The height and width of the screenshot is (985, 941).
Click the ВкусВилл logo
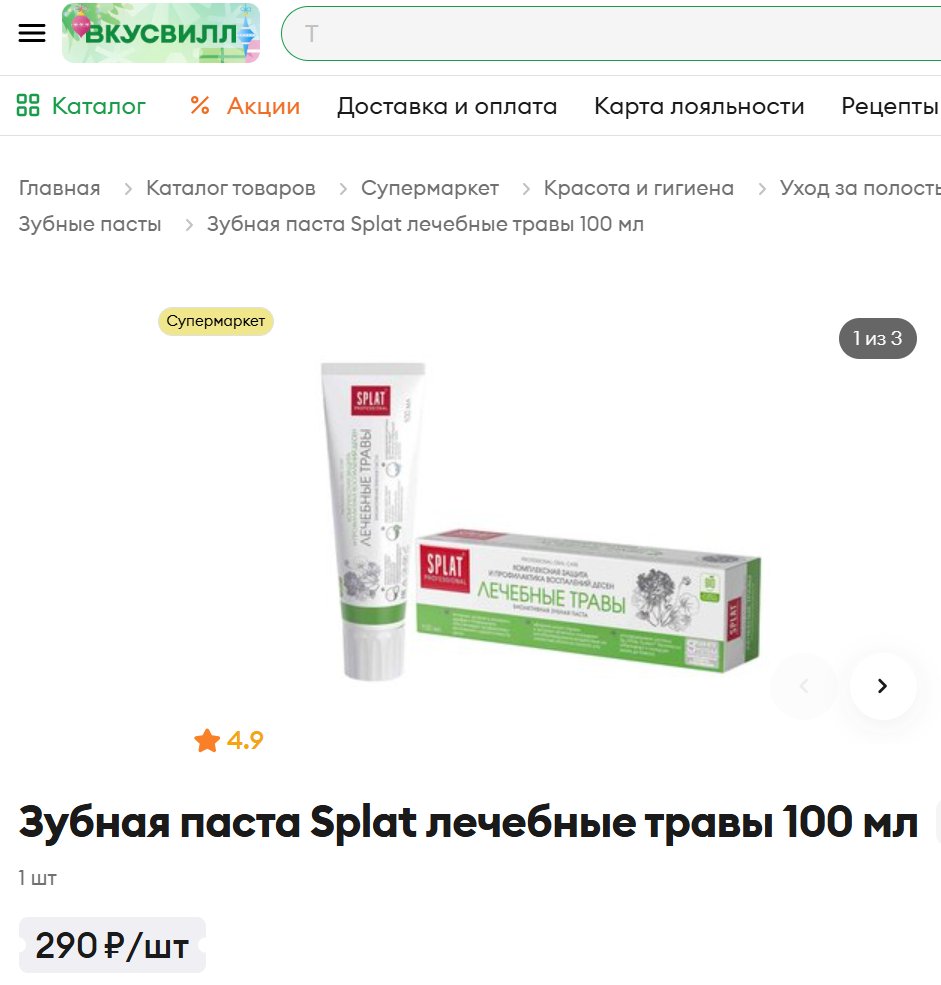[161, 33]
